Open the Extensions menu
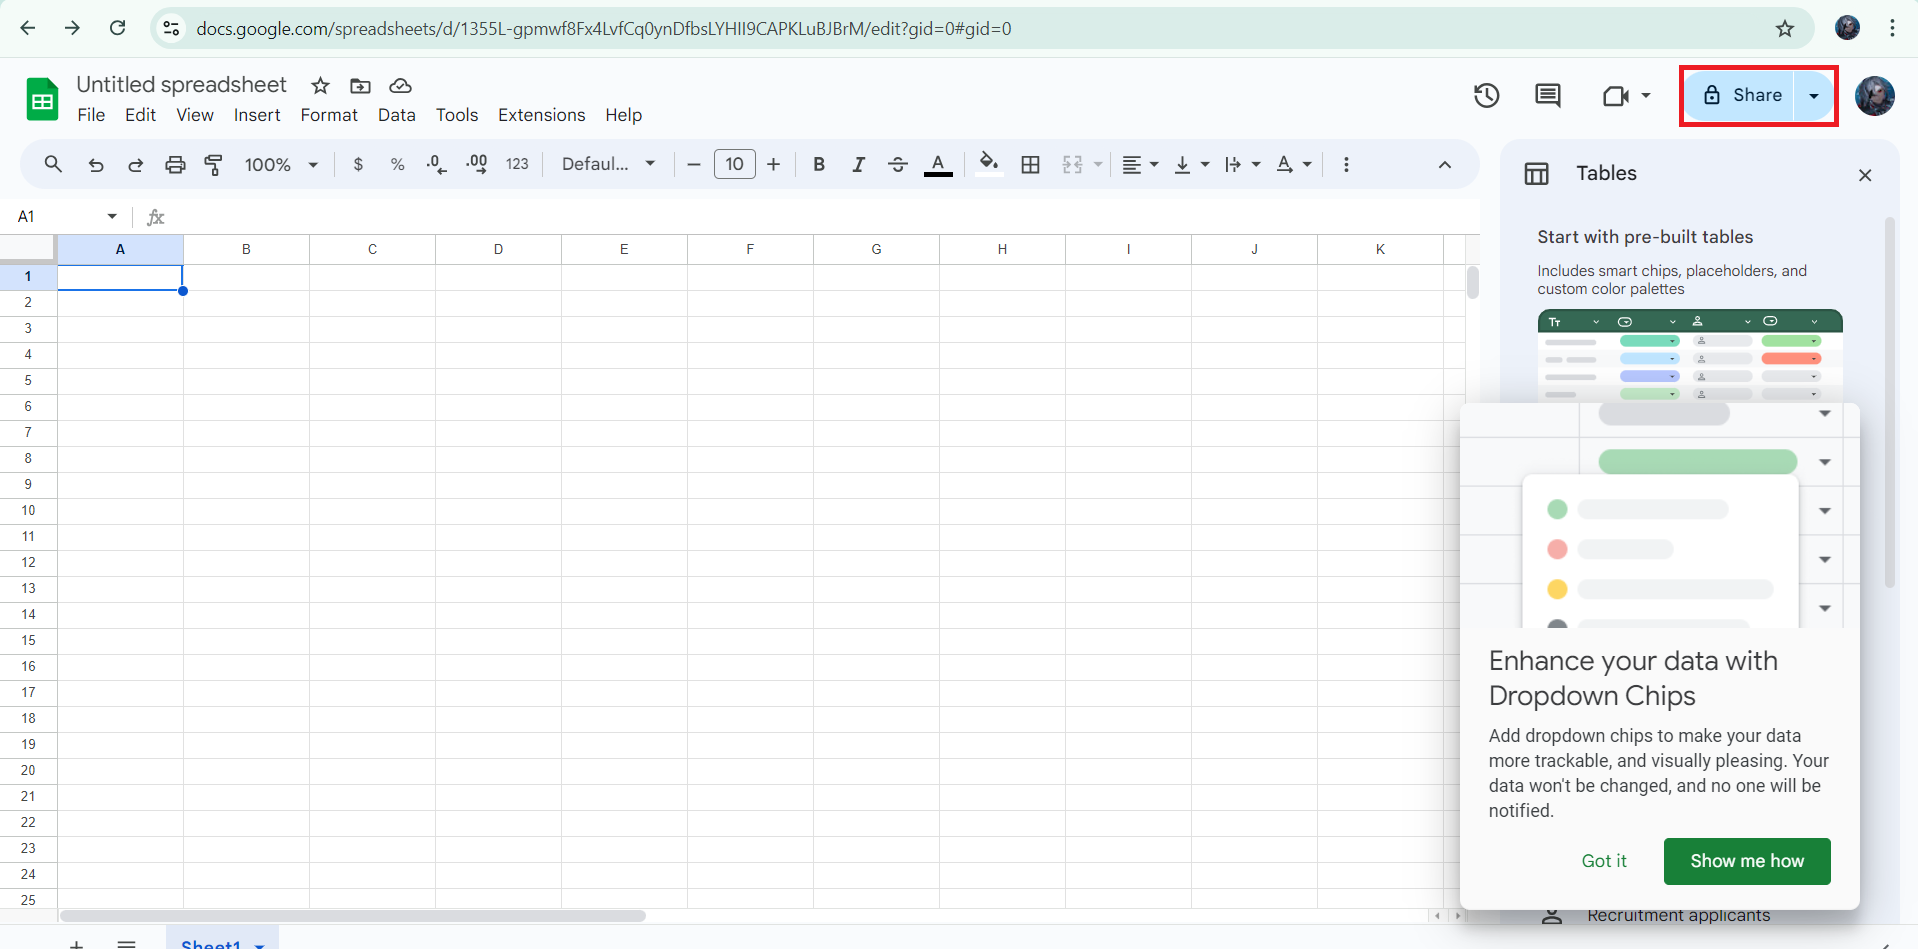This screenshot has width=1918, height=949. click(x=541, y=115)
